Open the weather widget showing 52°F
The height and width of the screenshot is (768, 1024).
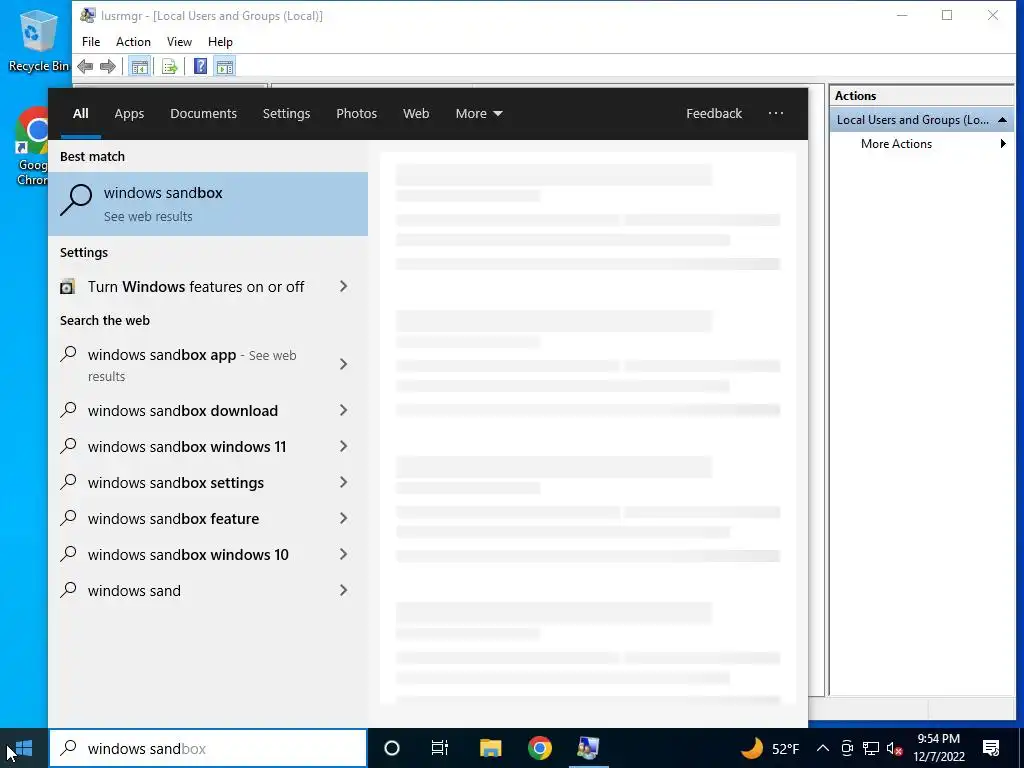pos(769,748)
